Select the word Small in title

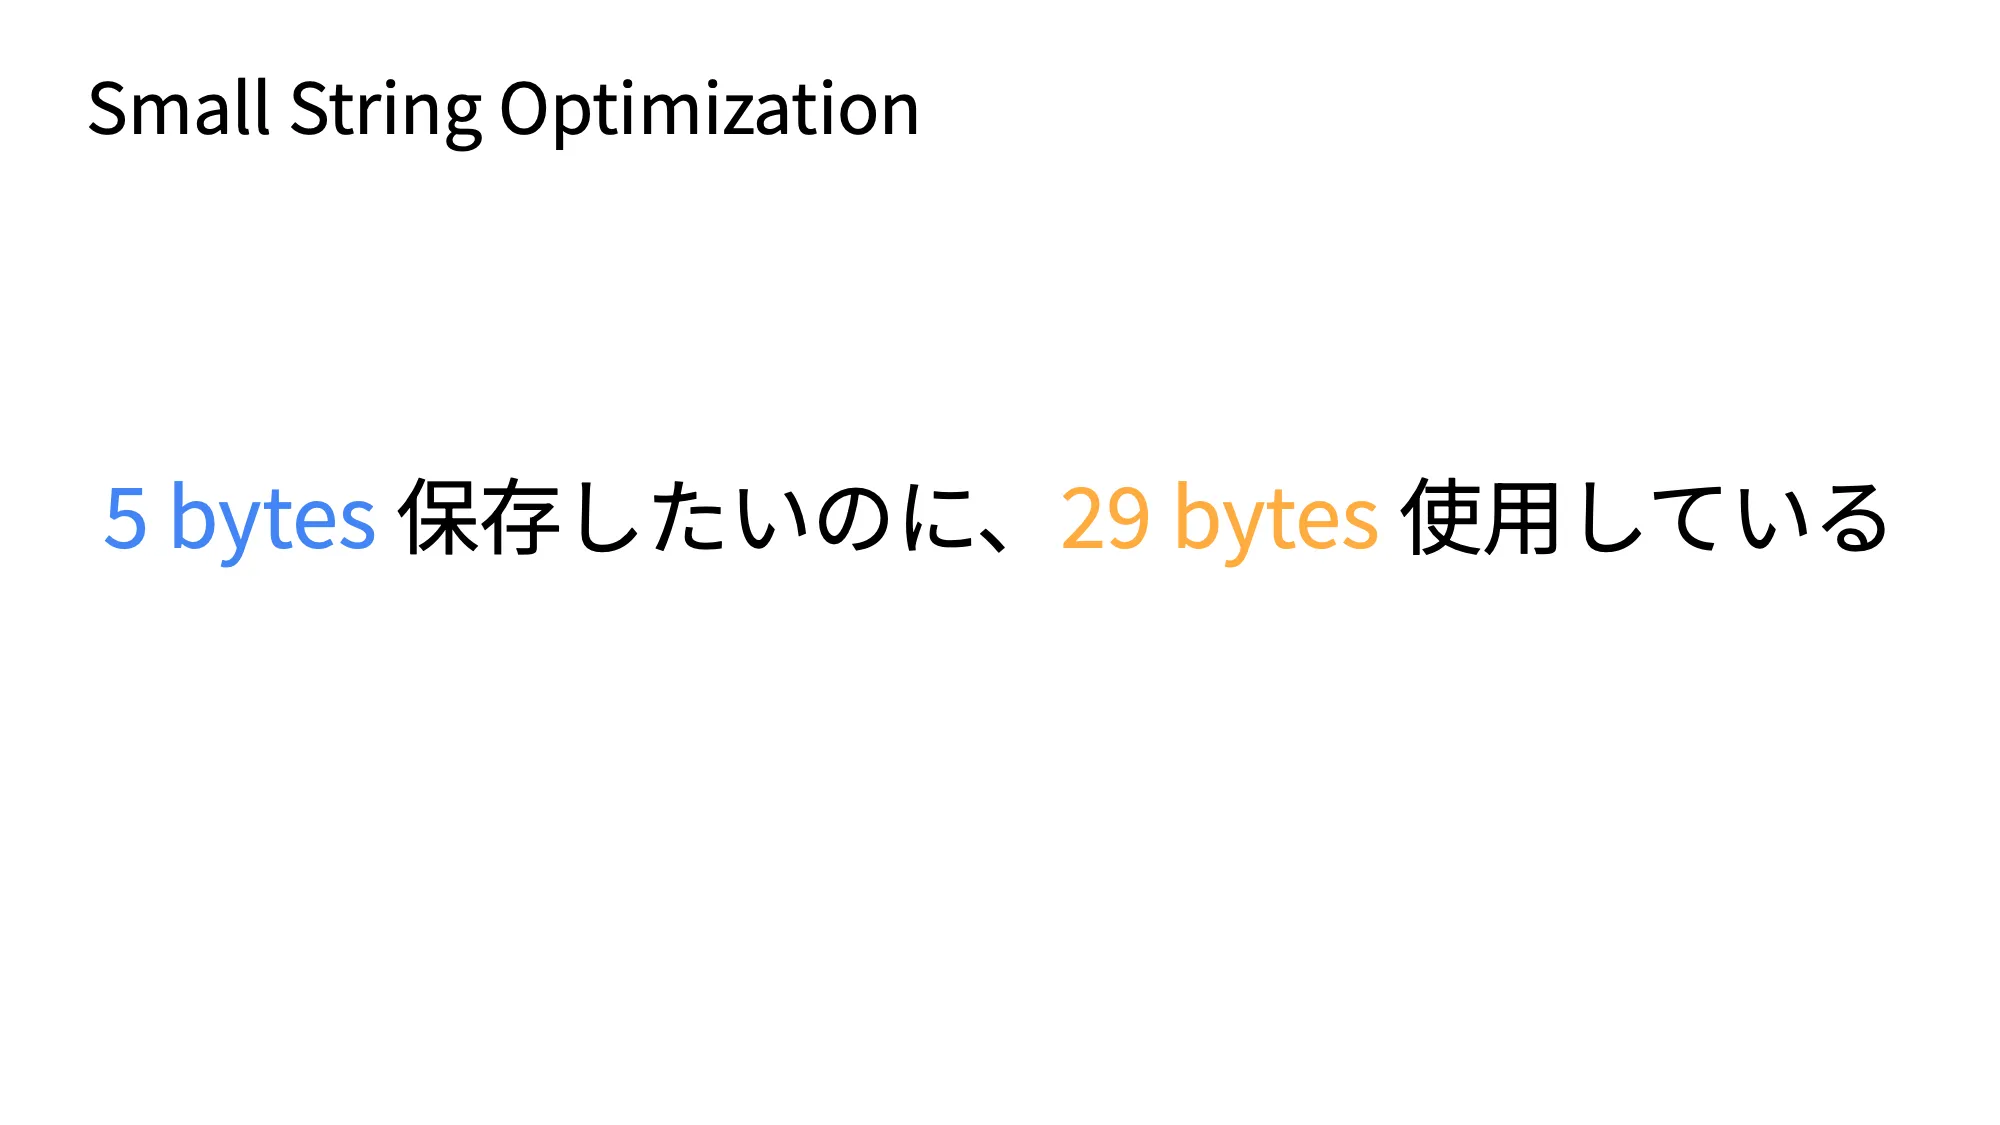(179, 107)
